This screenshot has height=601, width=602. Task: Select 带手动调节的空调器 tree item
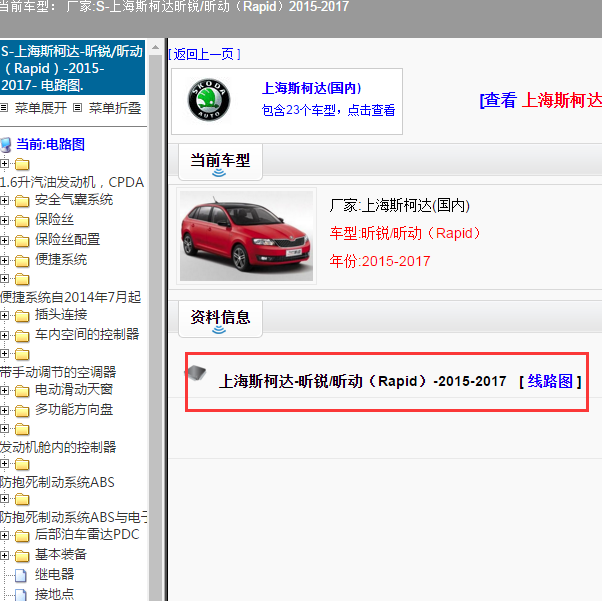tap(58, 372)
